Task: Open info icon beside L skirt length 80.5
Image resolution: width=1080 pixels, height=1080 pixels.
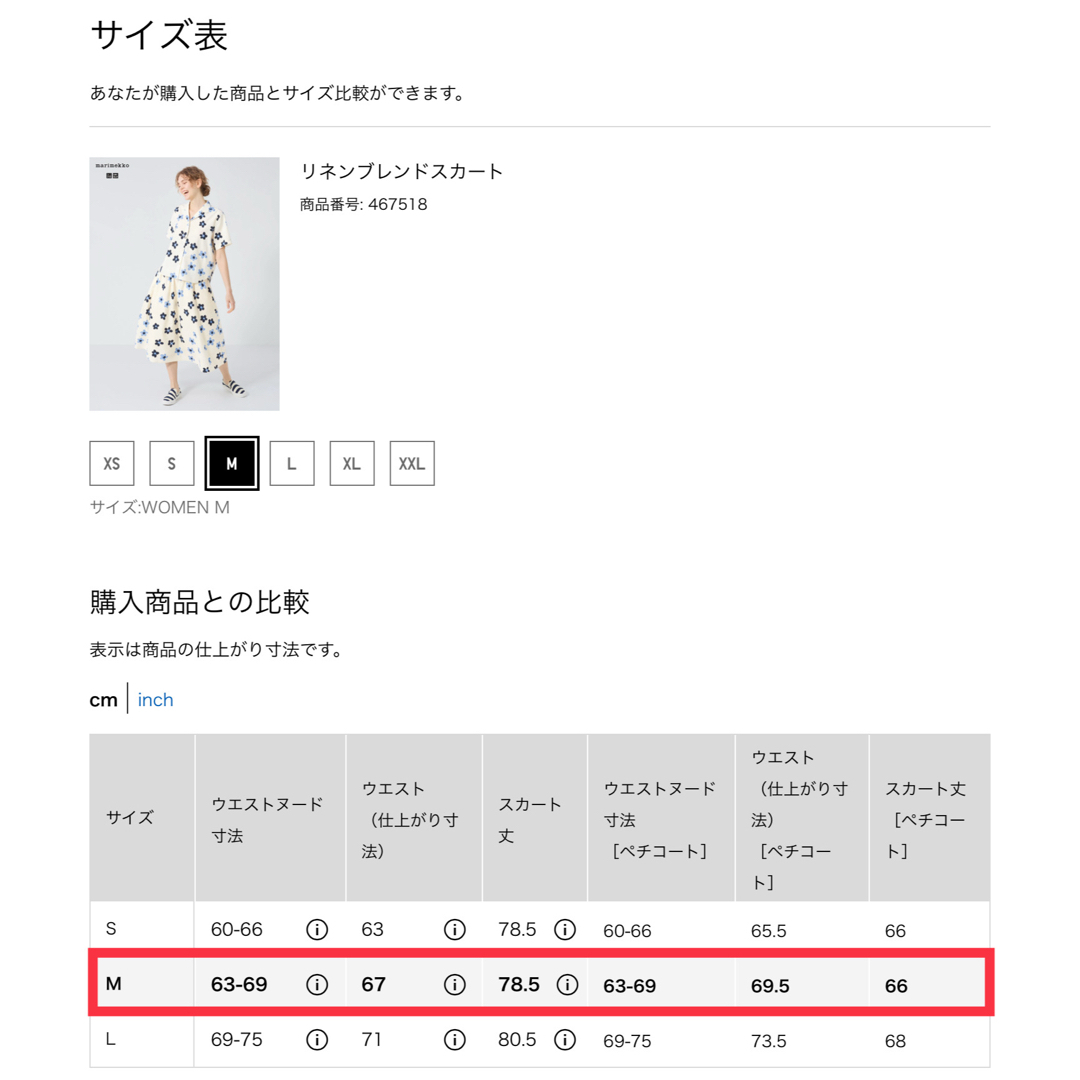Action: [565, 1039]
